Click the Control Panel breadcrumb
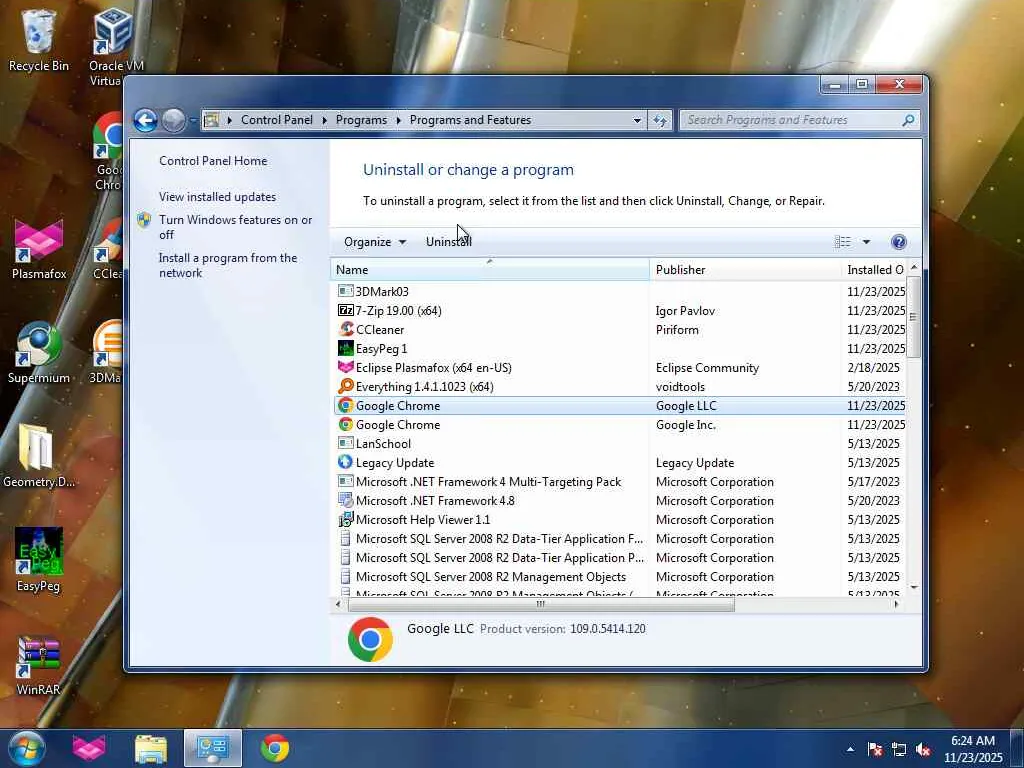The image size is (1024, 768). coord(277,120)
